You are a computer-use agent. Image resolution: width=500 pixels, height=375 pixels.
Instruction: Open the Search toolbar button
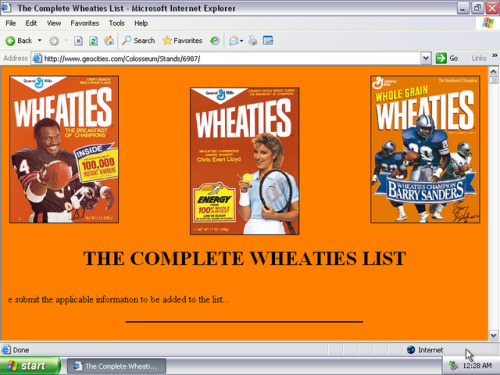tap(138, 41)
